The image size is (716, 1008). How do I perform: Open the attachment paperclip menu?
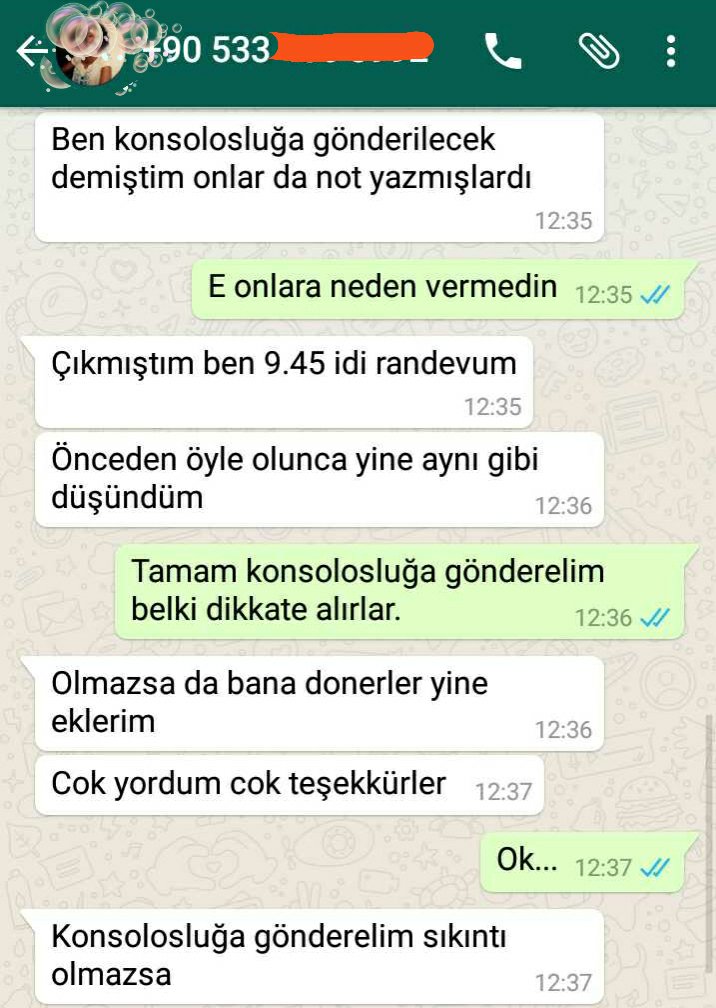pos(598,51)
